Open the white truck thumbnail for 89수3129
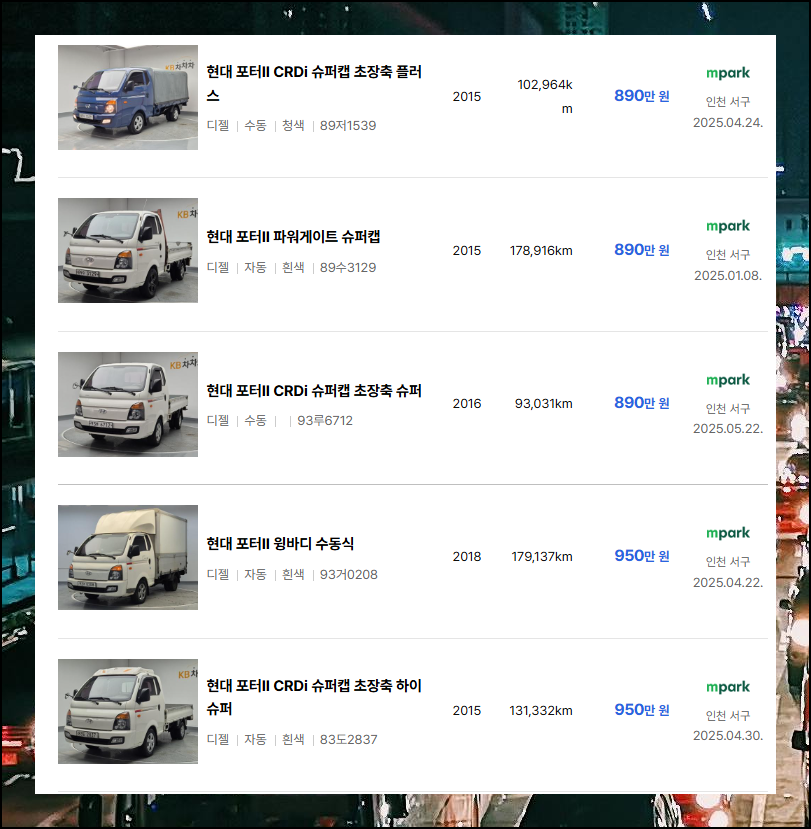 point(128,251)
